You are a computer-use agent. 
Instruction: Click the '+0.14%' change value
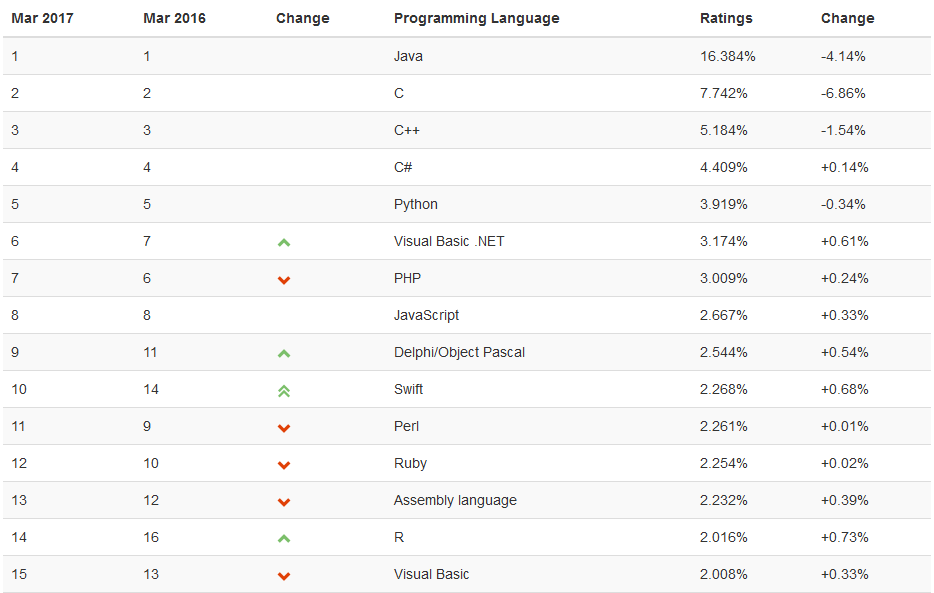(x=845, y=167)
